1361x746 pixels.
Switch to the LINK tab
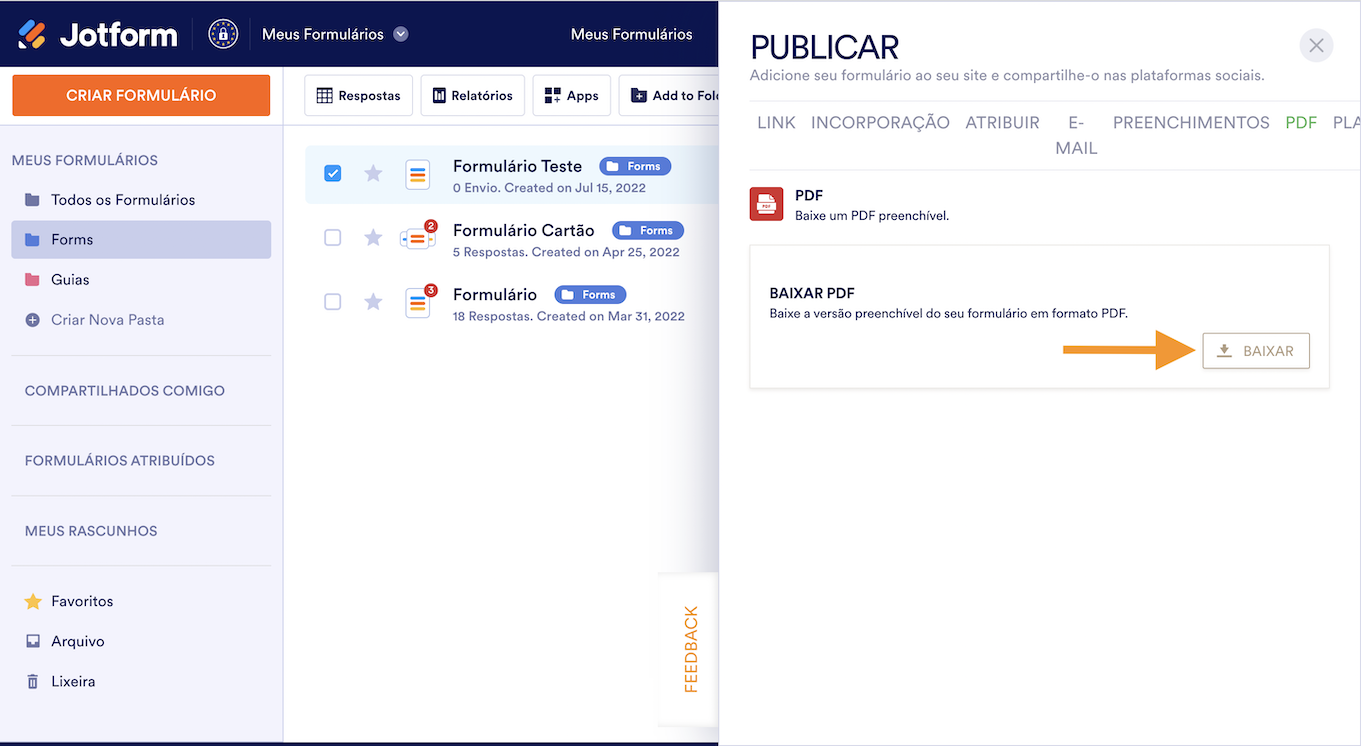[776, 123]
